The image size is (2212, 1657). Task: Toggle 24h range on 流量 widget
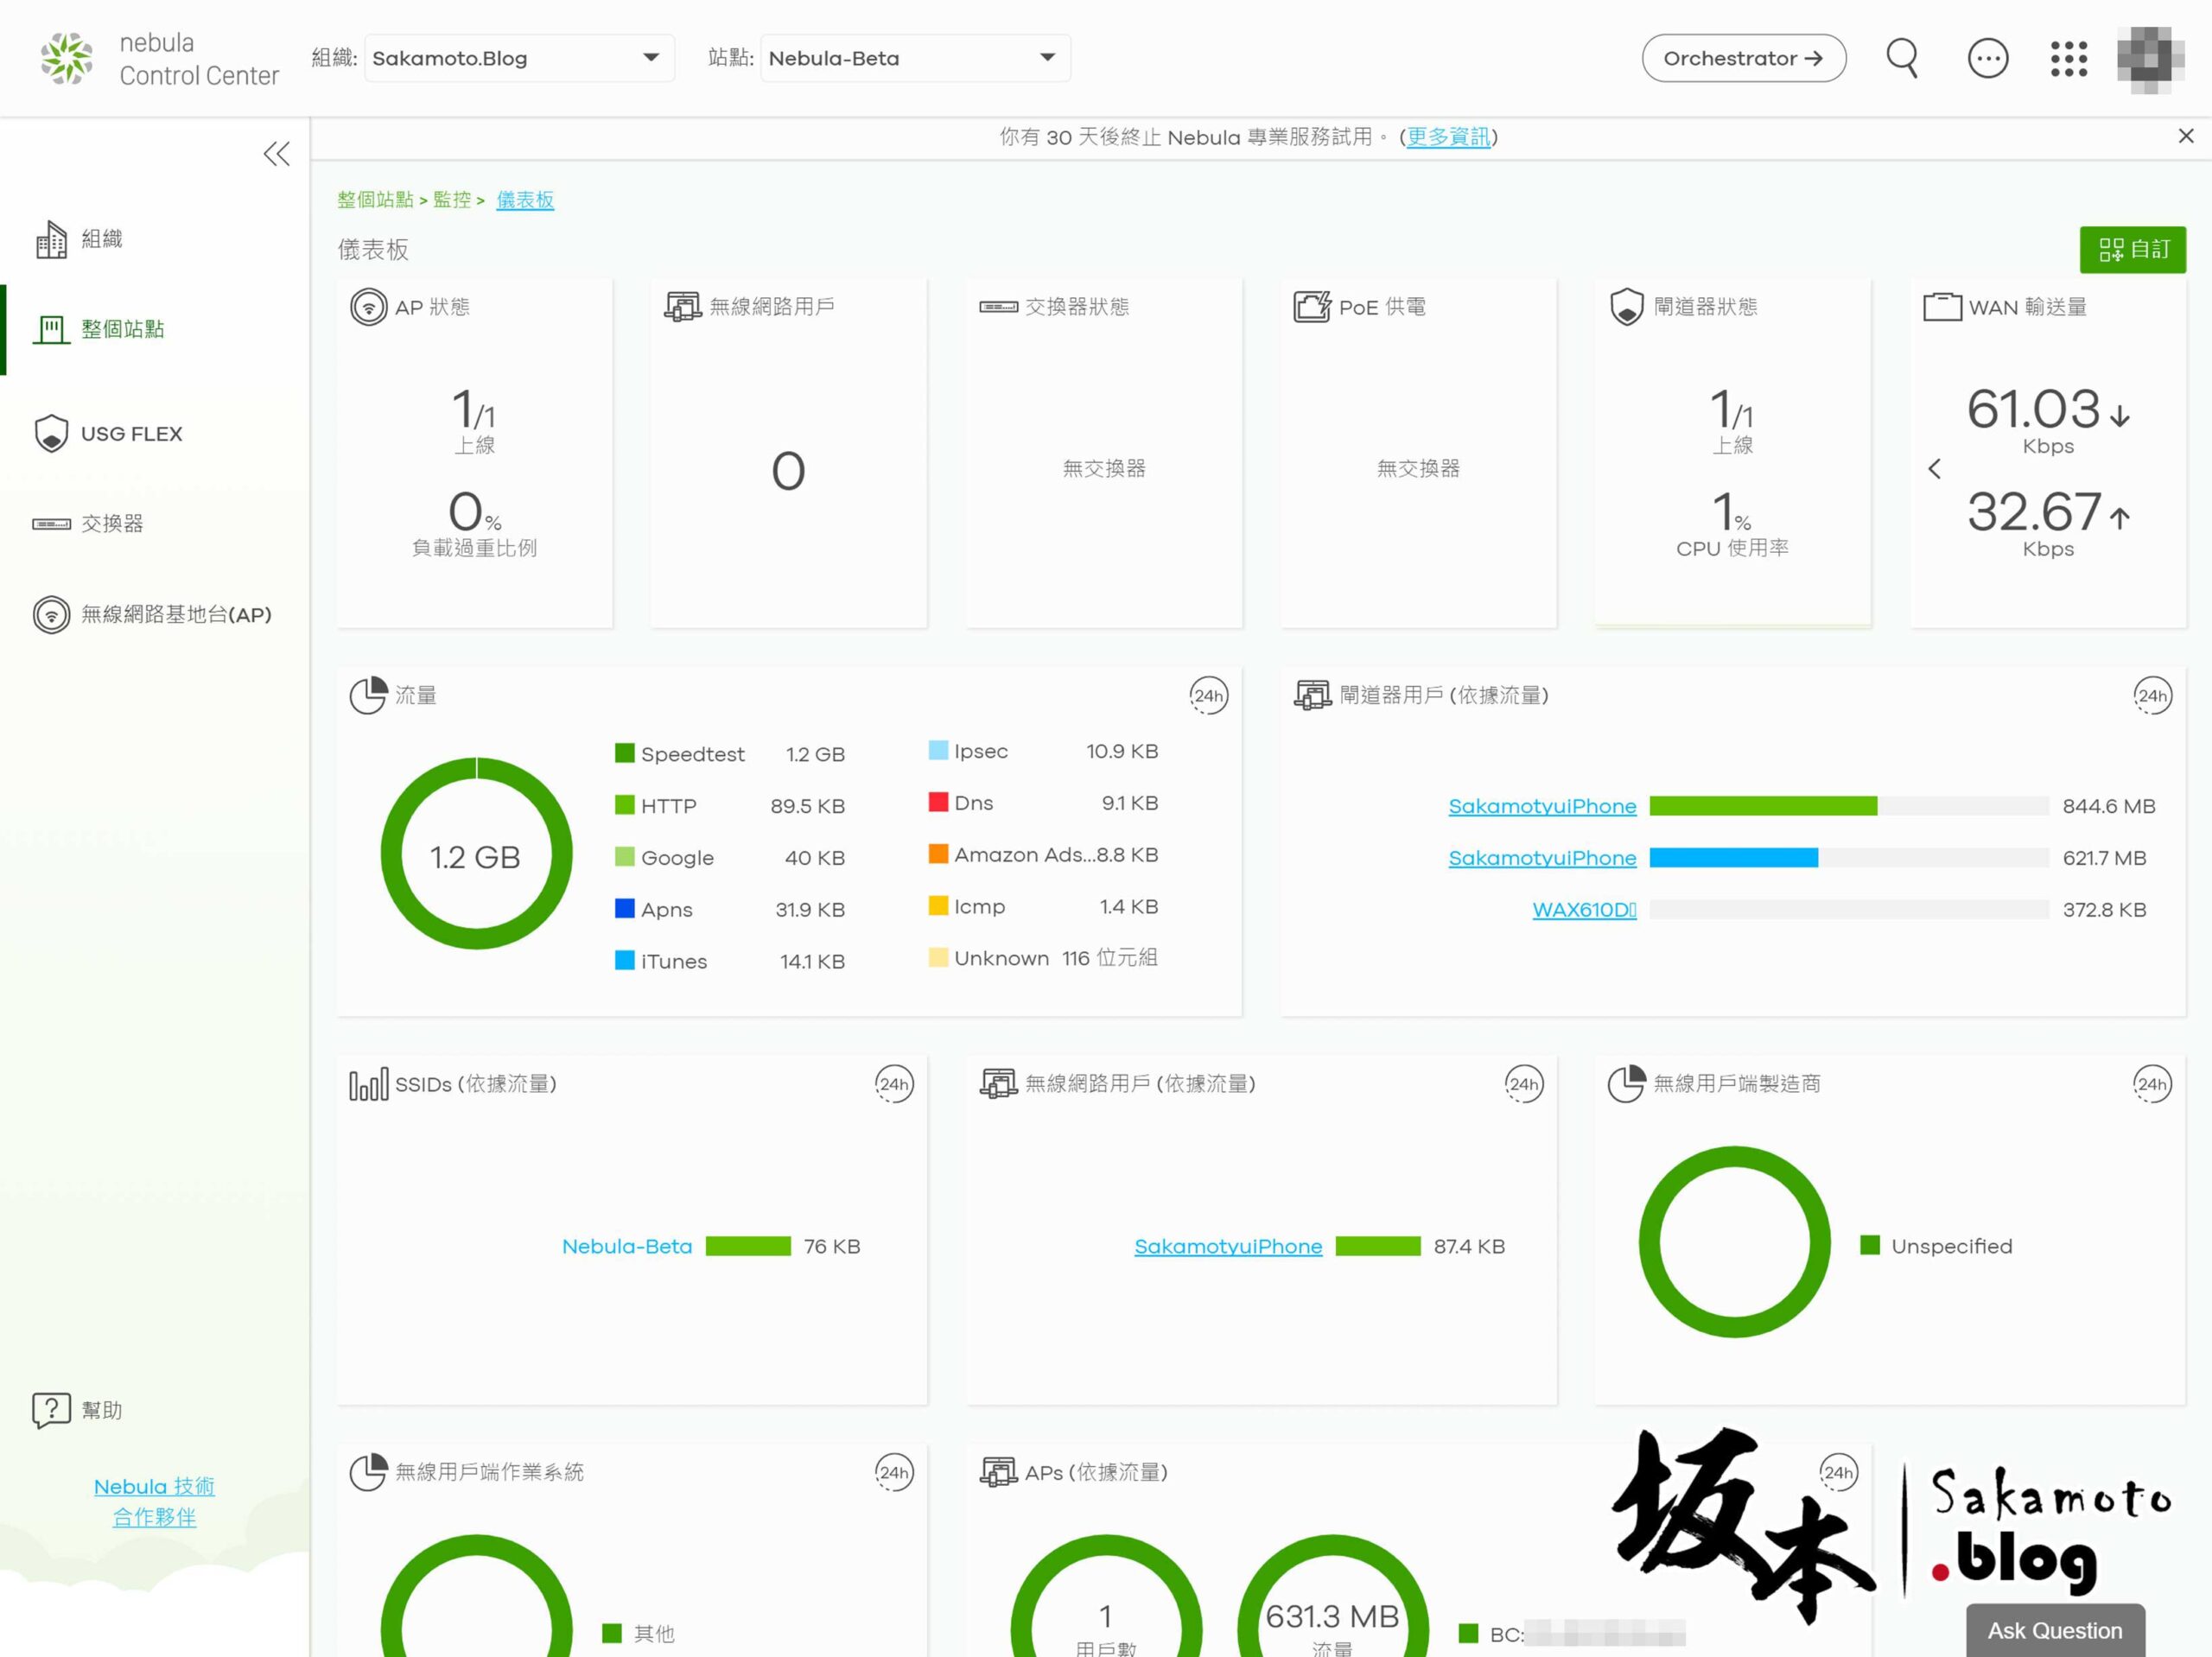[1208, 695]
